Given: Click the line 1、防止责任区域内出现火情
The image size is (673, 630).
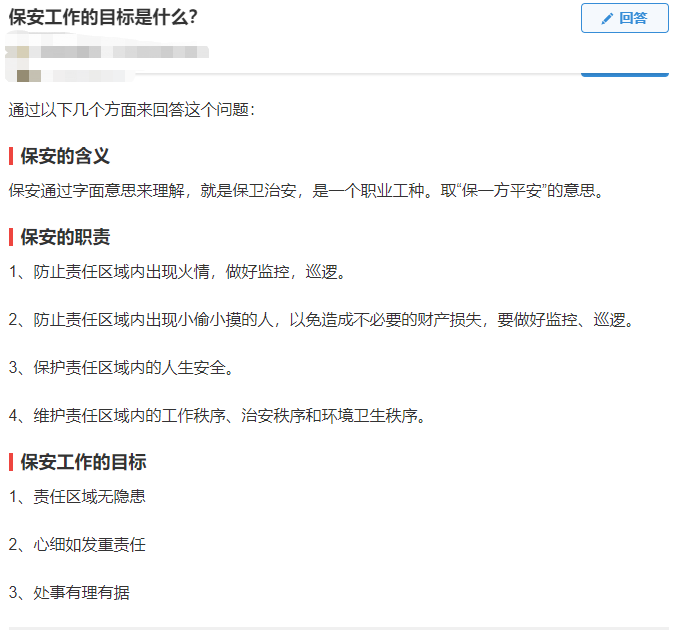Looking at the screenshot, I should click(x=177, y=272).
